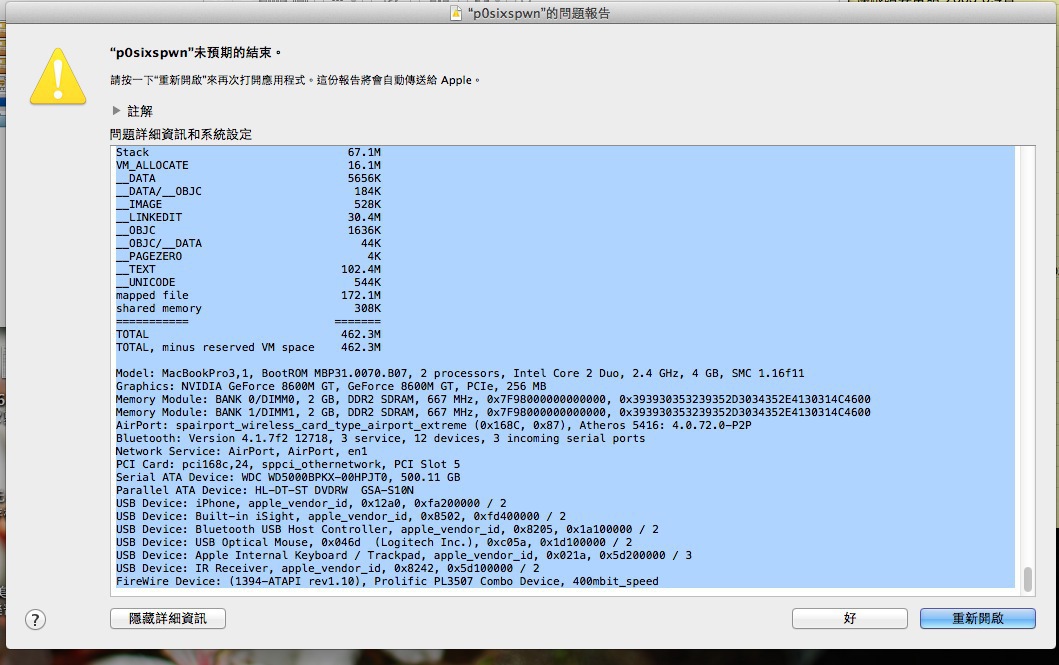Click the "Model: MacBookPro3,1" line
This screenshot has width=1059, height=665.
click(x=460, y=373)
